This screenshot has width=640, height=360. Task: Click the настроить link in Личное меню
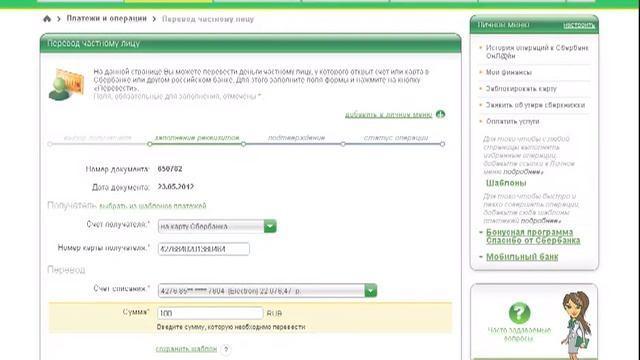(578, 25)
